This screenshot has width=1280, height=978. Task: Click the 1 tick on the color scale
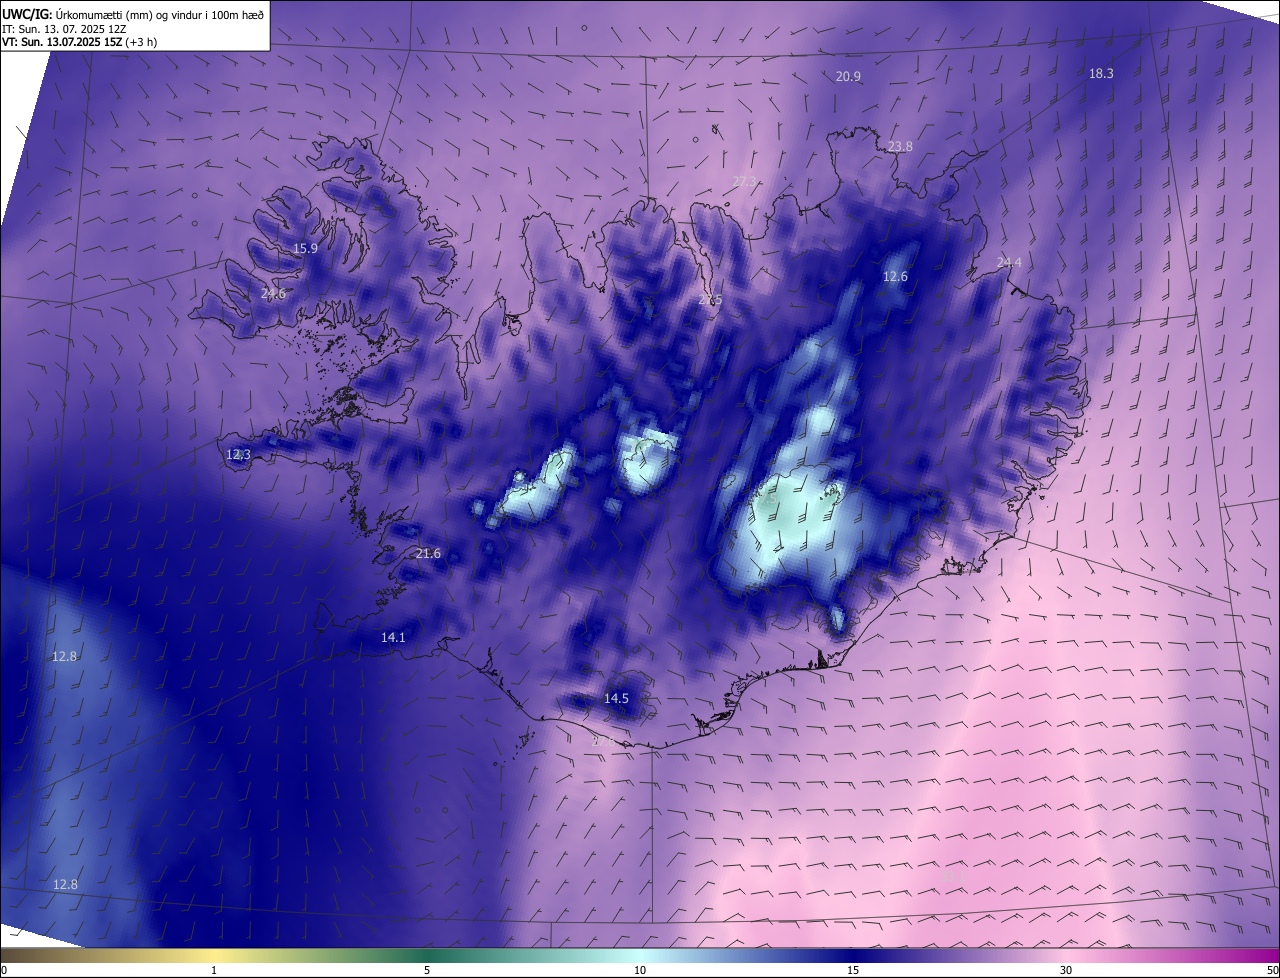(214, 970)
